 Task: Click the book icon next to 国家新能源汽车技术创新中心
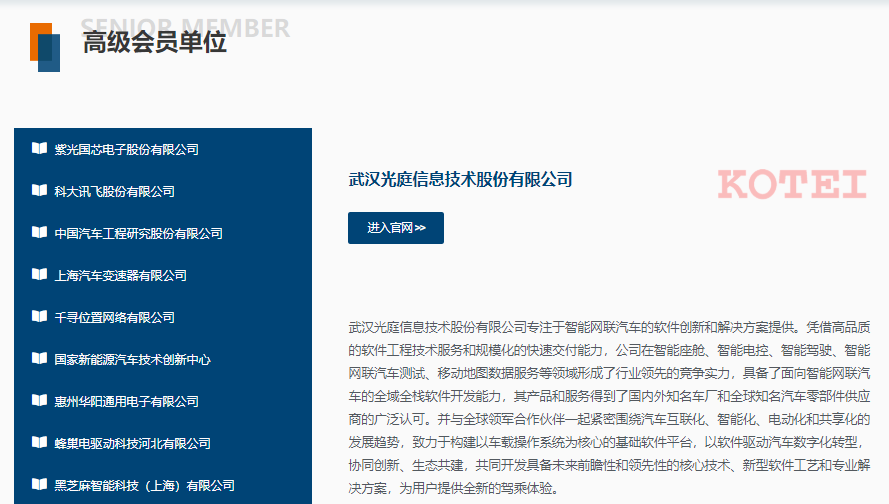pos(39,359)
